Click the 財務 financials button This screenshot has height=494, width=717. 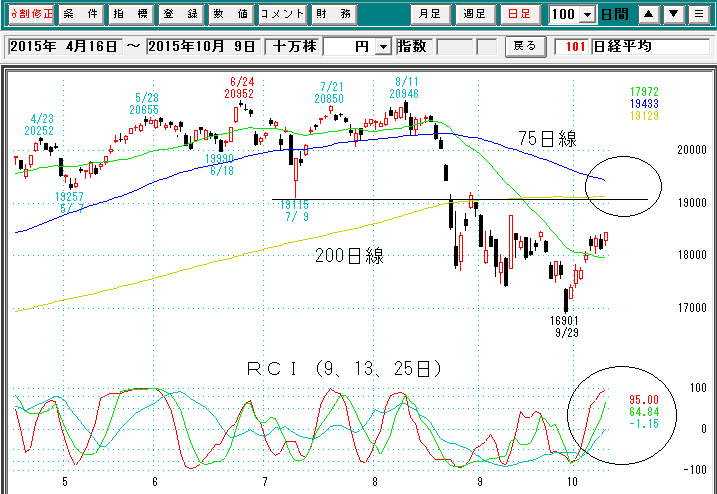[x=332, y=15]
